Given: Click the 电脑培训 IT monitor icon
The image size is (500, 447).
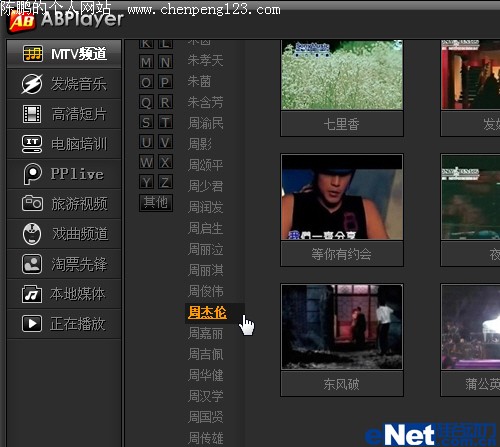Looking at the screenshot, I should coord(32,144).
